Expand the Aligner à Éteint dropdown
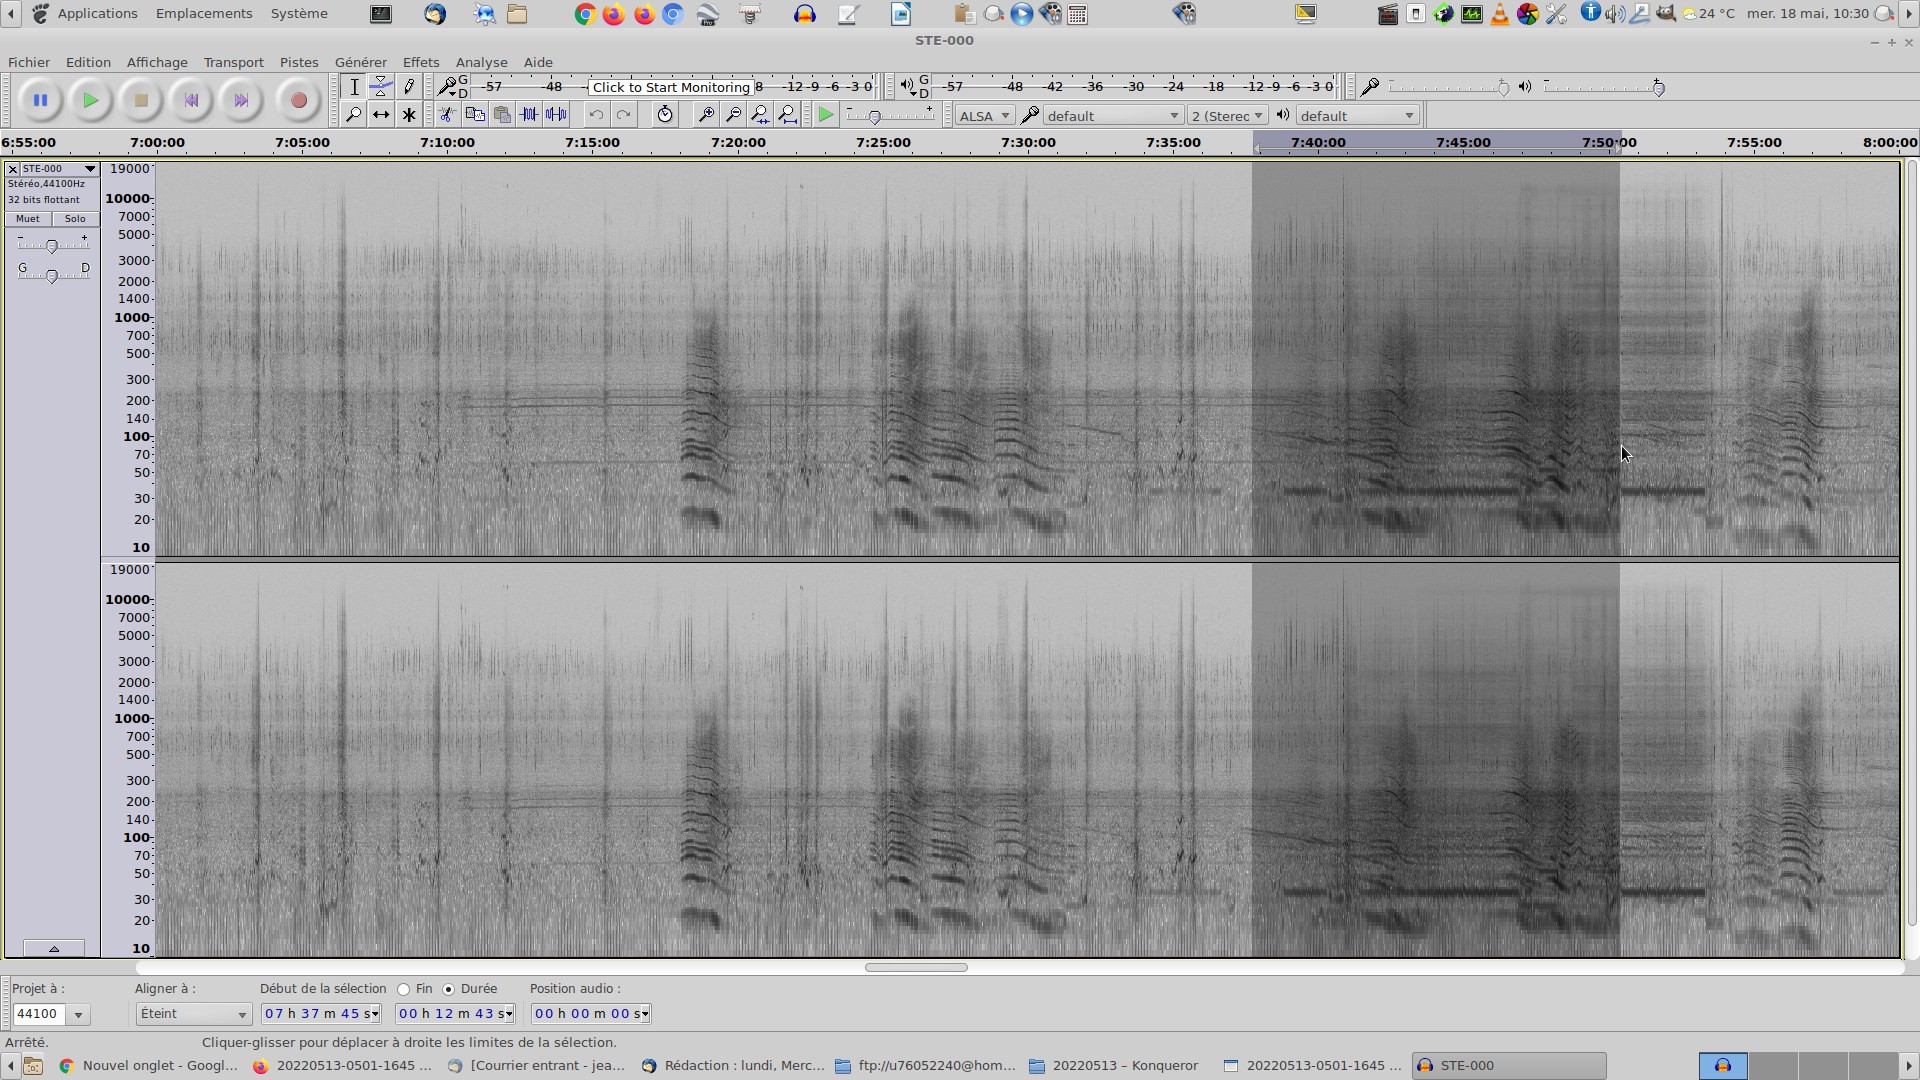 [193, 1014]
